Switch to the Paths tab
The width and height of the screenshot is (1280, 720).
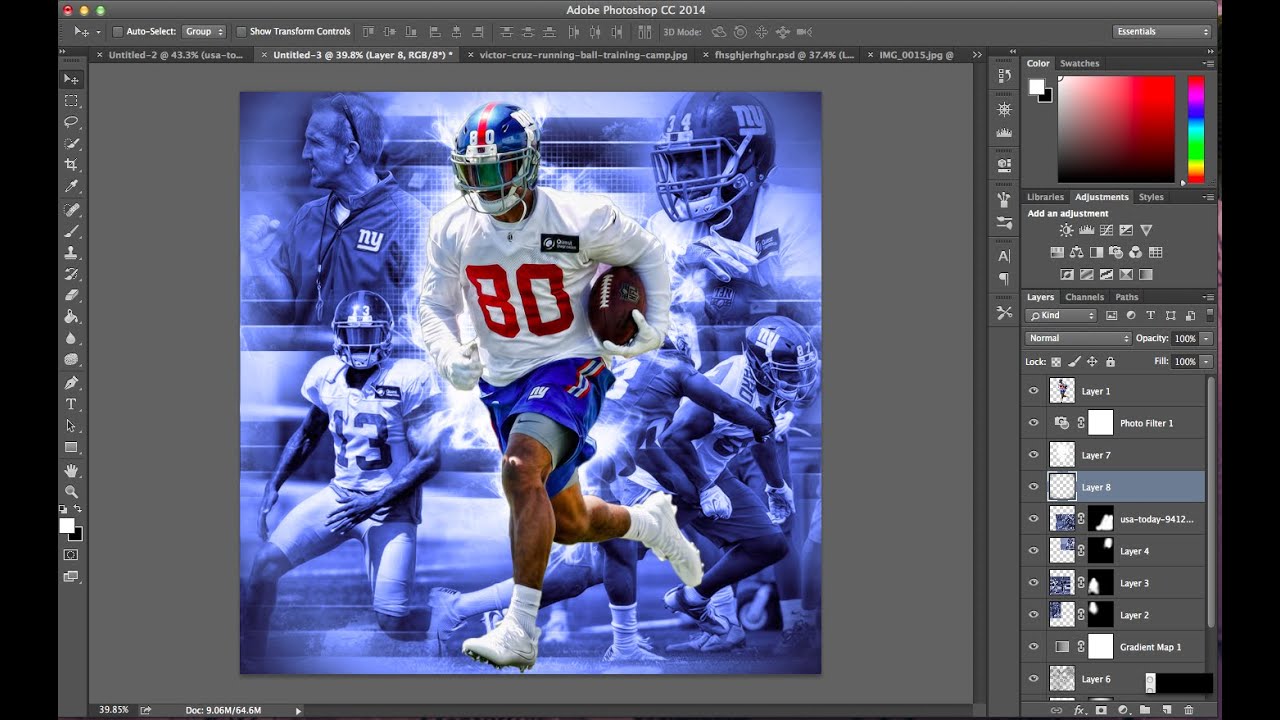point(1127,297)
